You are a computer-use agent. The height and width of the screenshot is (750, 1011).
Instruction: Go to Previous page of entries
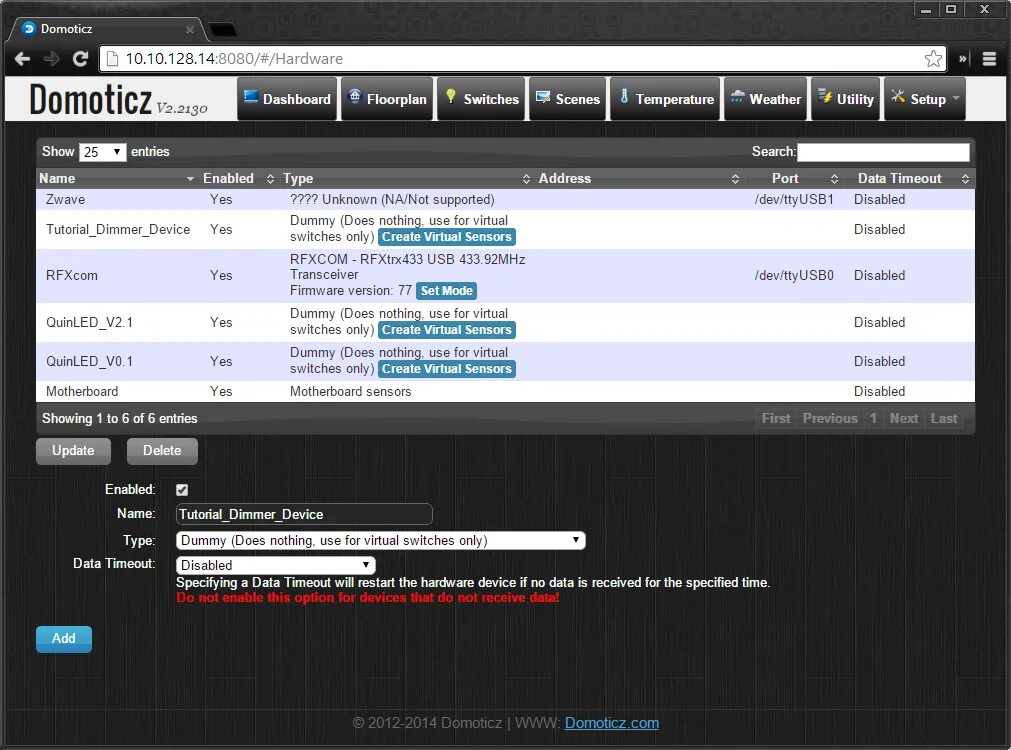830,419
